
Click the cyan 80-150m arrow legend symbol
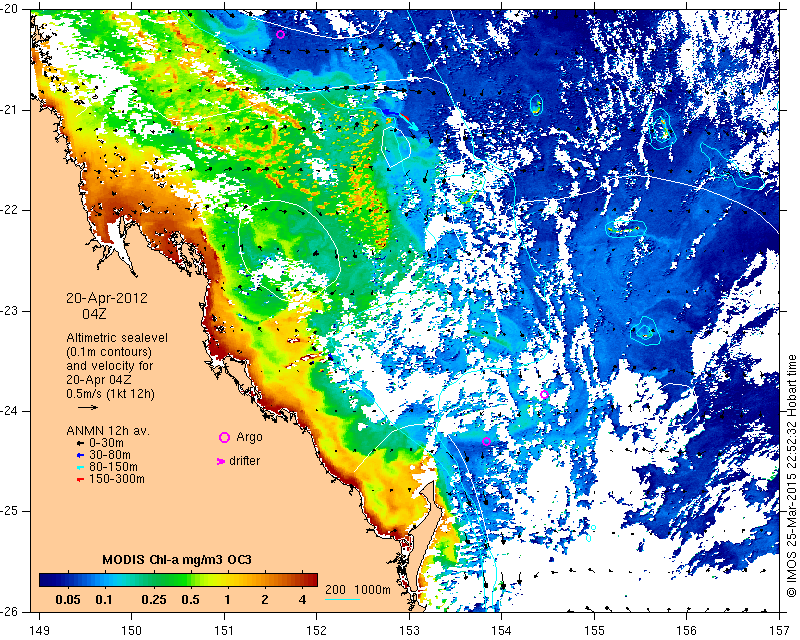[x=80, y=467]
